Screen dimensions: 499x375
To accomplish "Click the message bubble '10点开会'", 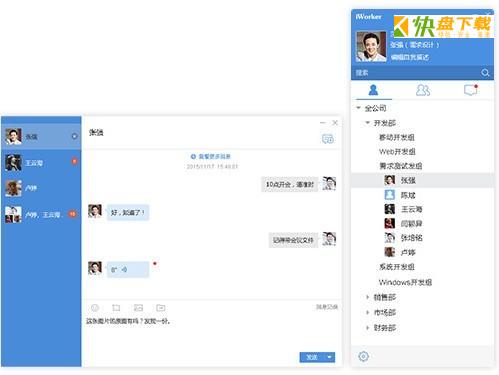I will pyautogui.click(x=289, y=184).
